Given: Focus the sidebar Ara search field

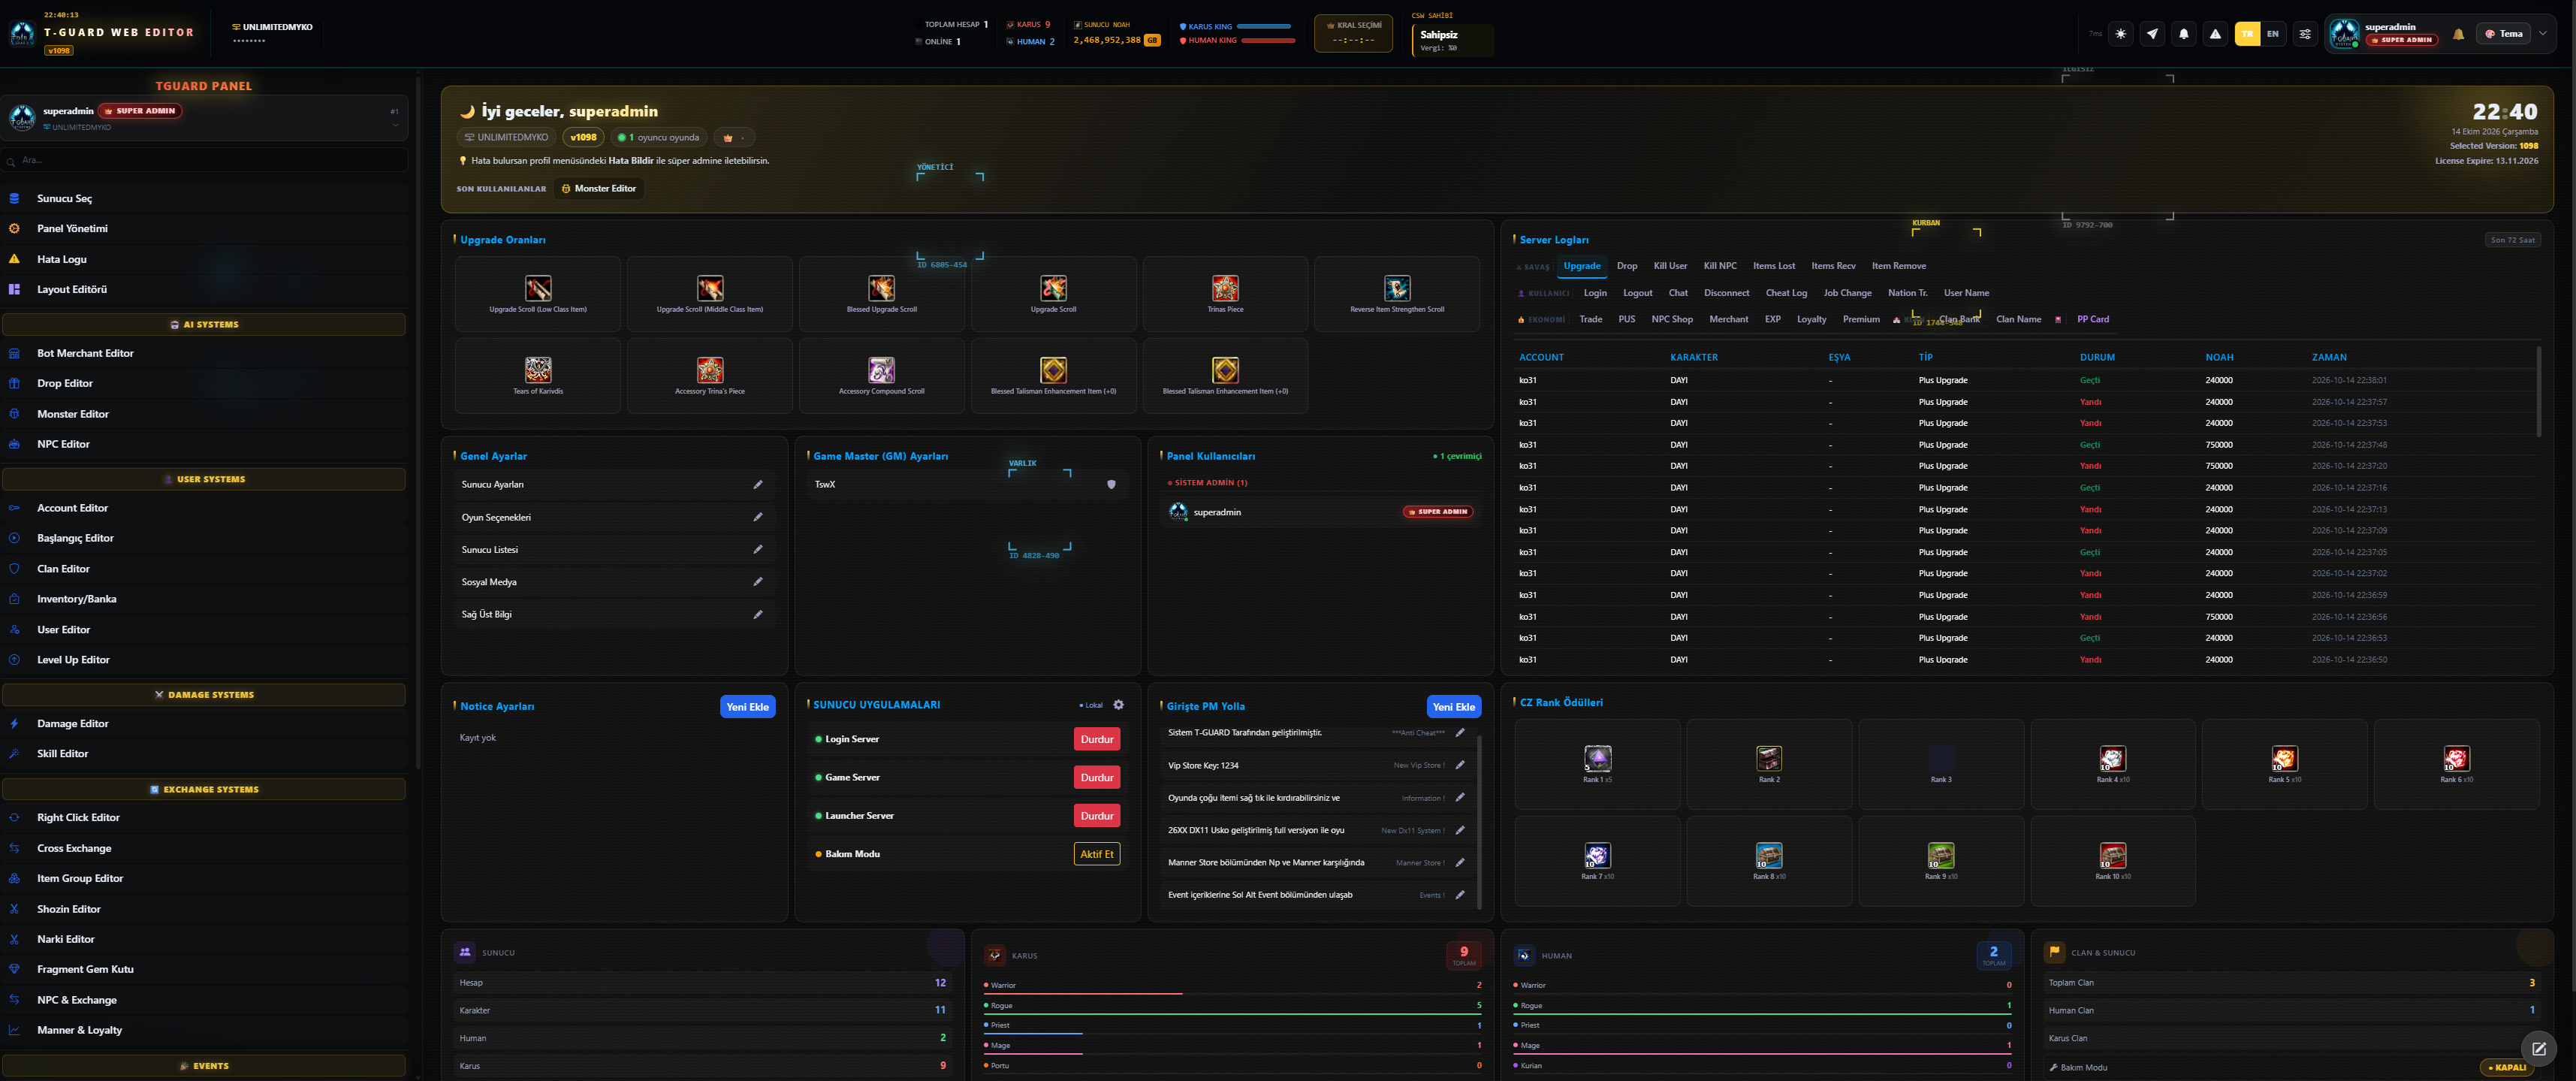Looking at the screenshot, I should coord(204,160).
